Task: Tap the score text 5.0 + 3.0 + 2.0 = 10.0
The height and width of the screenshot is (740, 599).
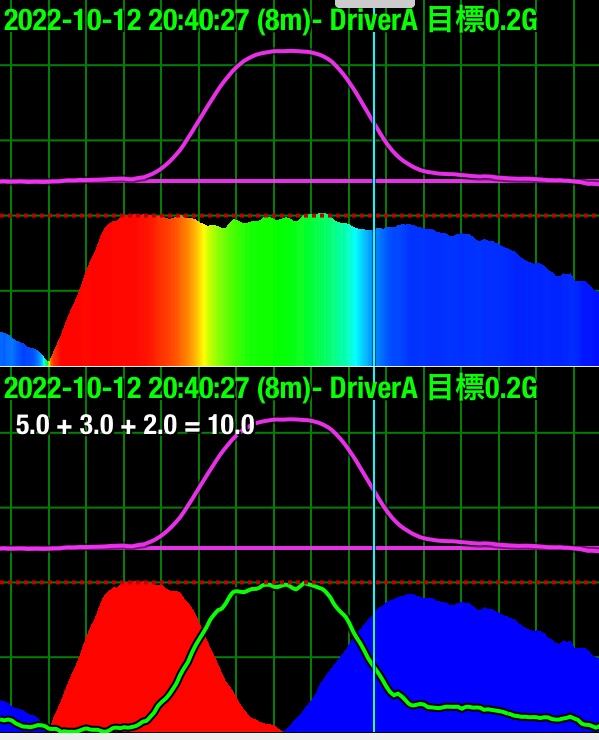Action: click(x=135, y=425)
